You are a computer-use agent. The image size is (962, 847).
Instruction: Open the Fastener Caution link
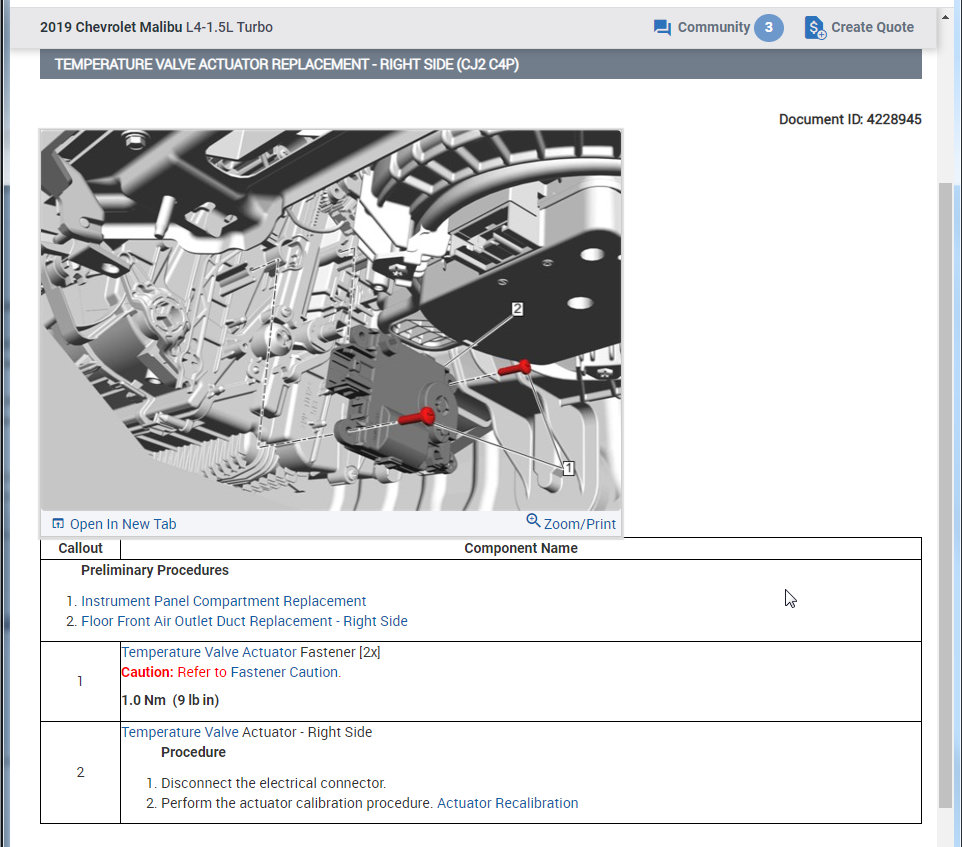285,672
